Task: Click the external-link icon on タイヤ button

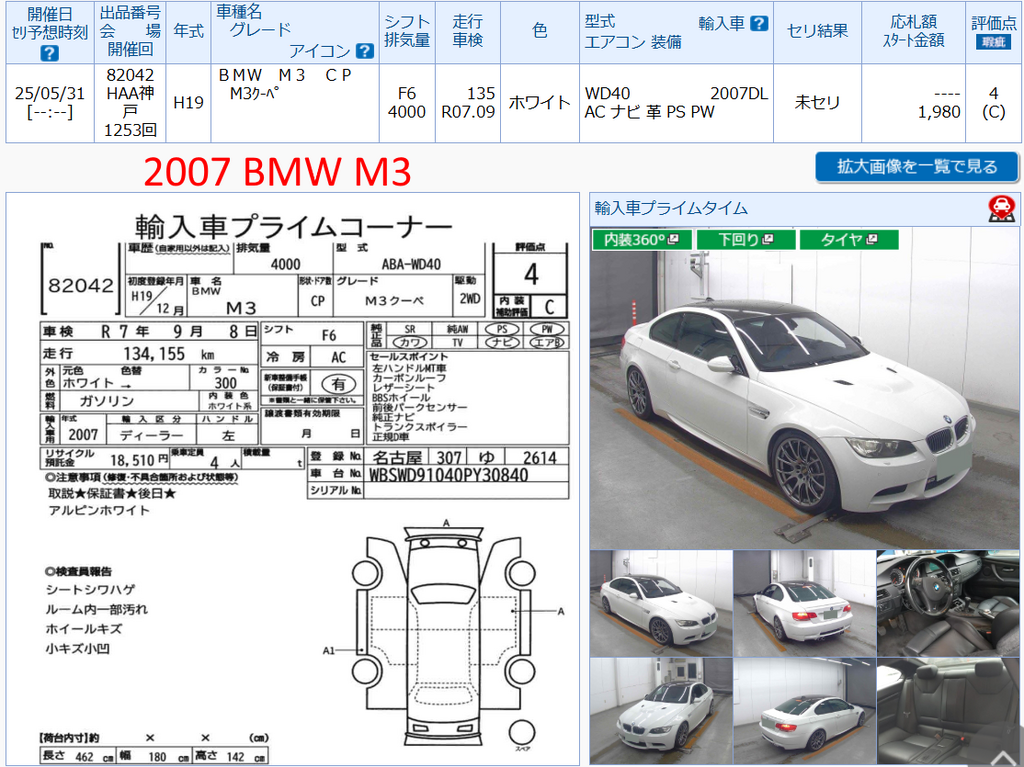Action: pyautogui.click(x=871, y=239)
